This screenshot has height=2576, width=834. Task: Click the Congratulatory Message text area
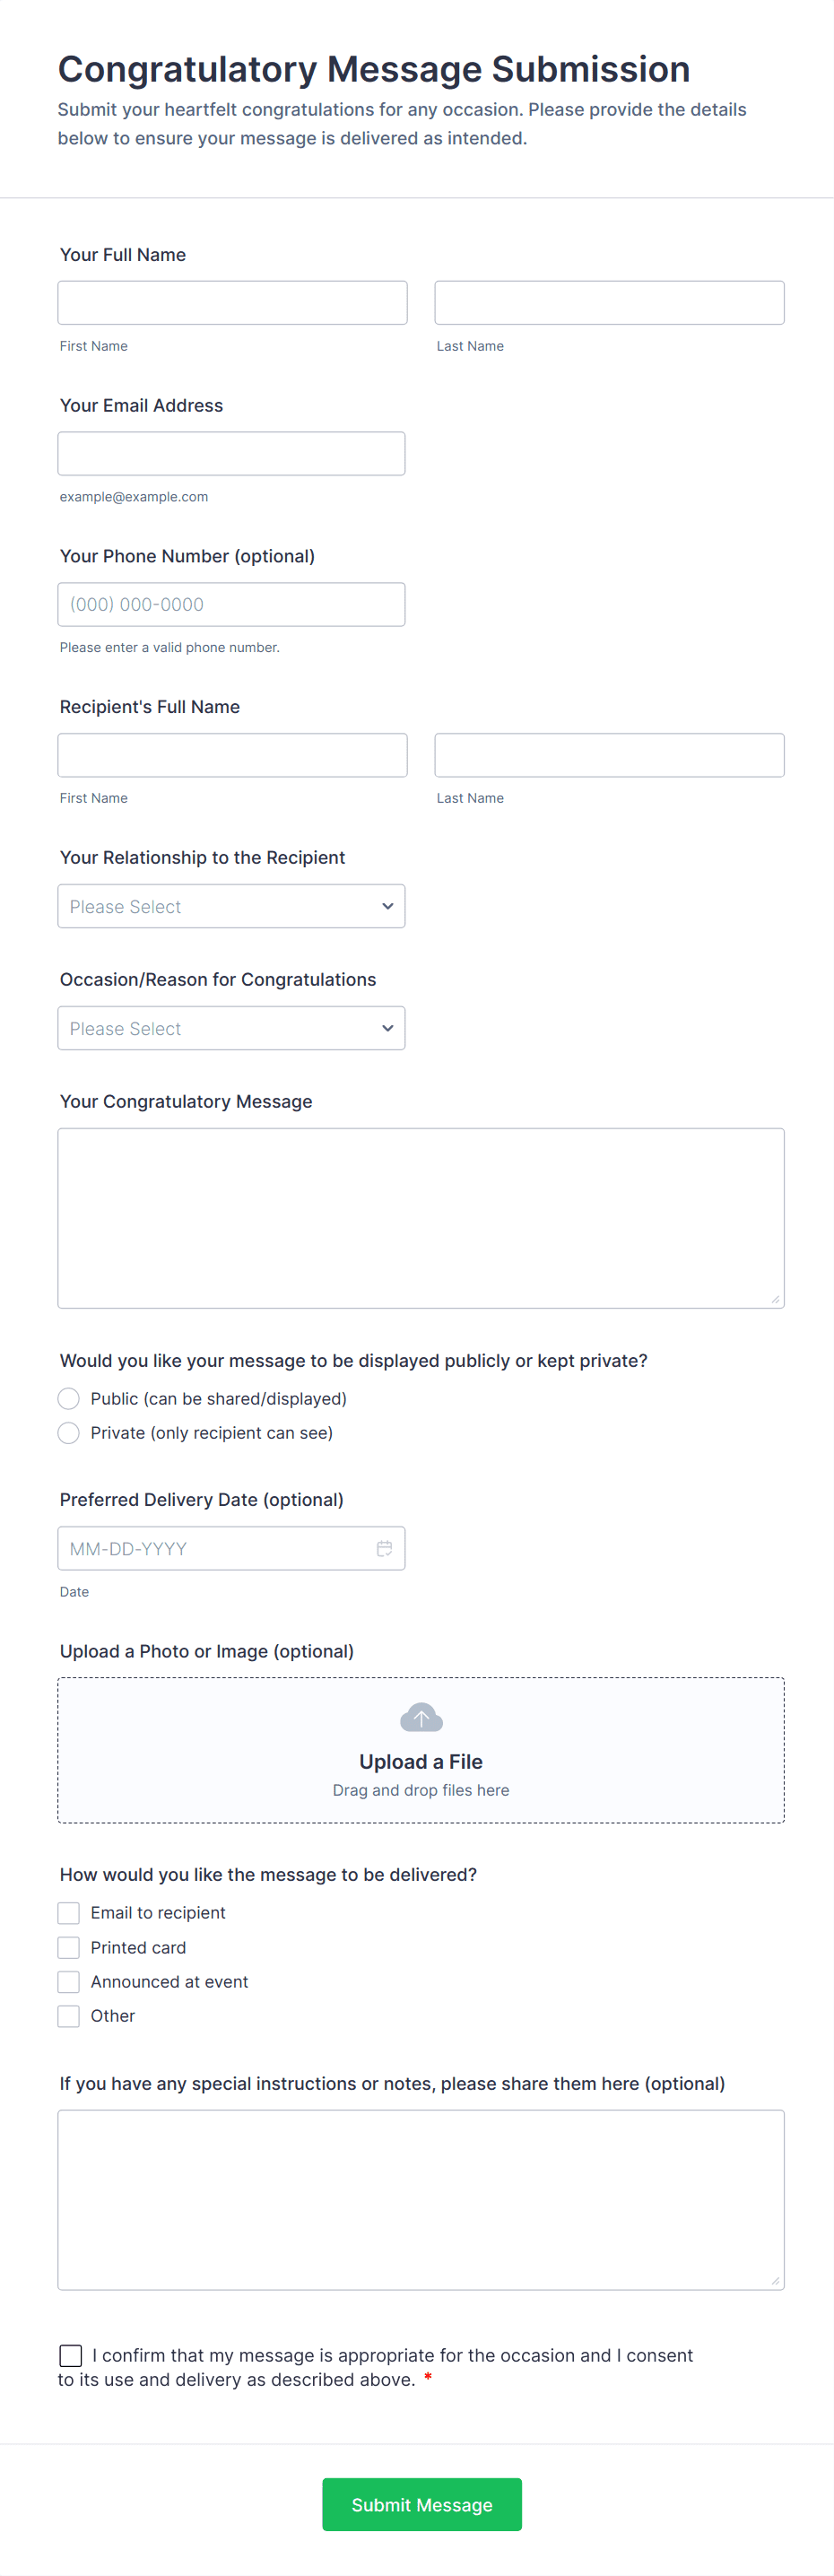point(421,1217)
